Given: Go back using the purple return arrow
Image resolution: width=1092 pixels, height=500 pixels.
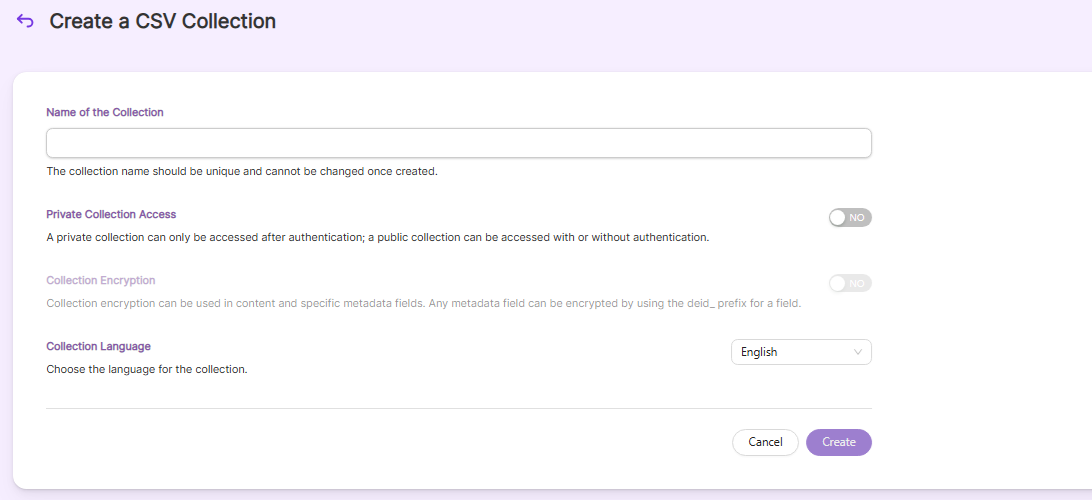Looking at the screenshot, I should [x=25, y=21].
